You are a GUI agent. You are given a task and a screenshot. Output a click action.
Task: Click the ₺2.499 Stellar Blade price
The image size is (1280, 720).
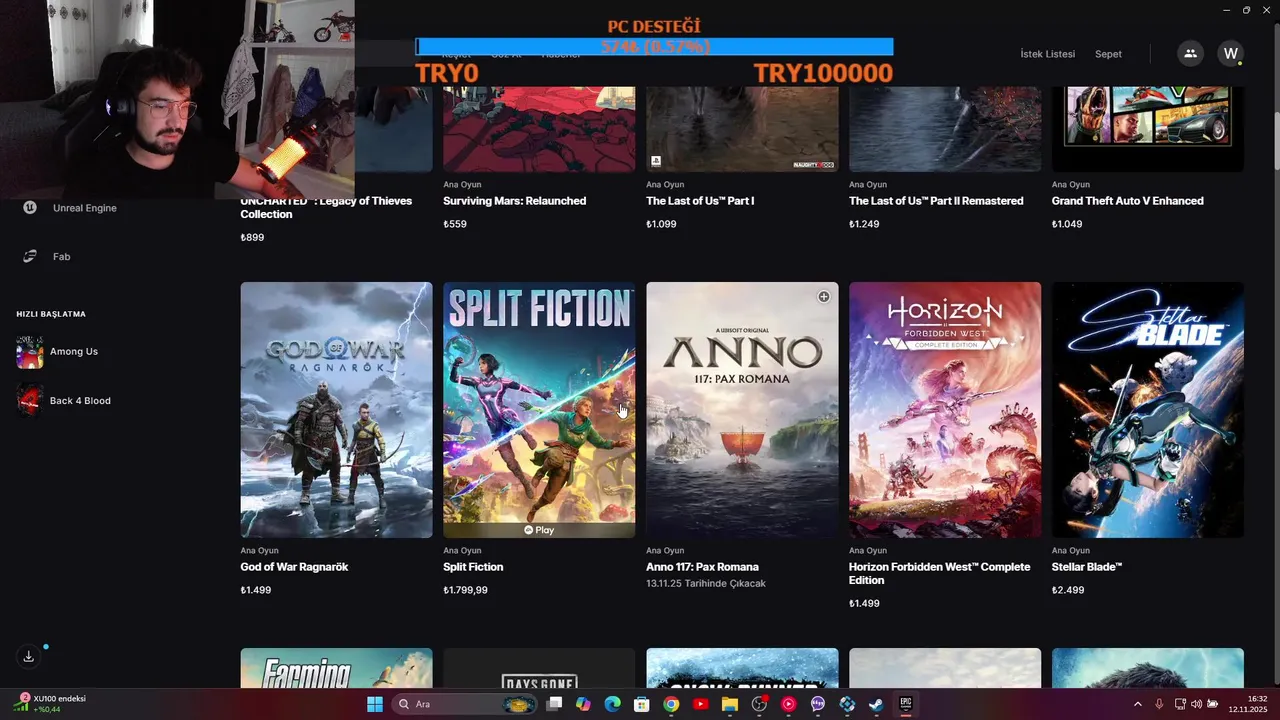click(x=1068, y=590)
